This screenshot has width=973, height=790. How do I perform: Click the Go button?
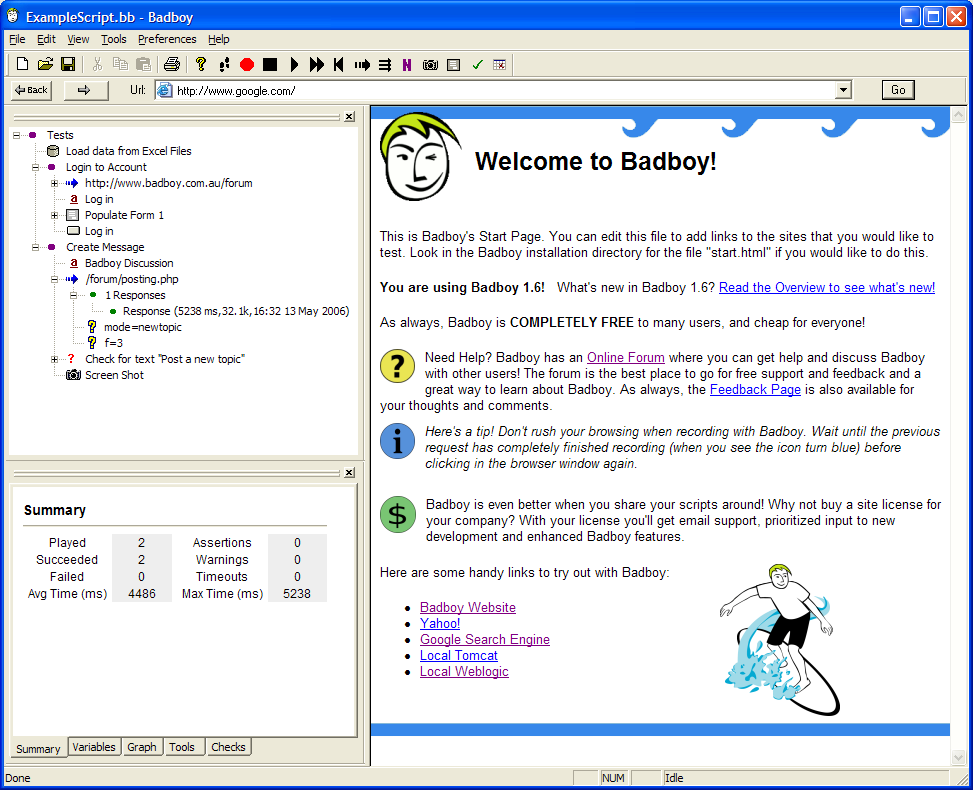tap(898, 90)
